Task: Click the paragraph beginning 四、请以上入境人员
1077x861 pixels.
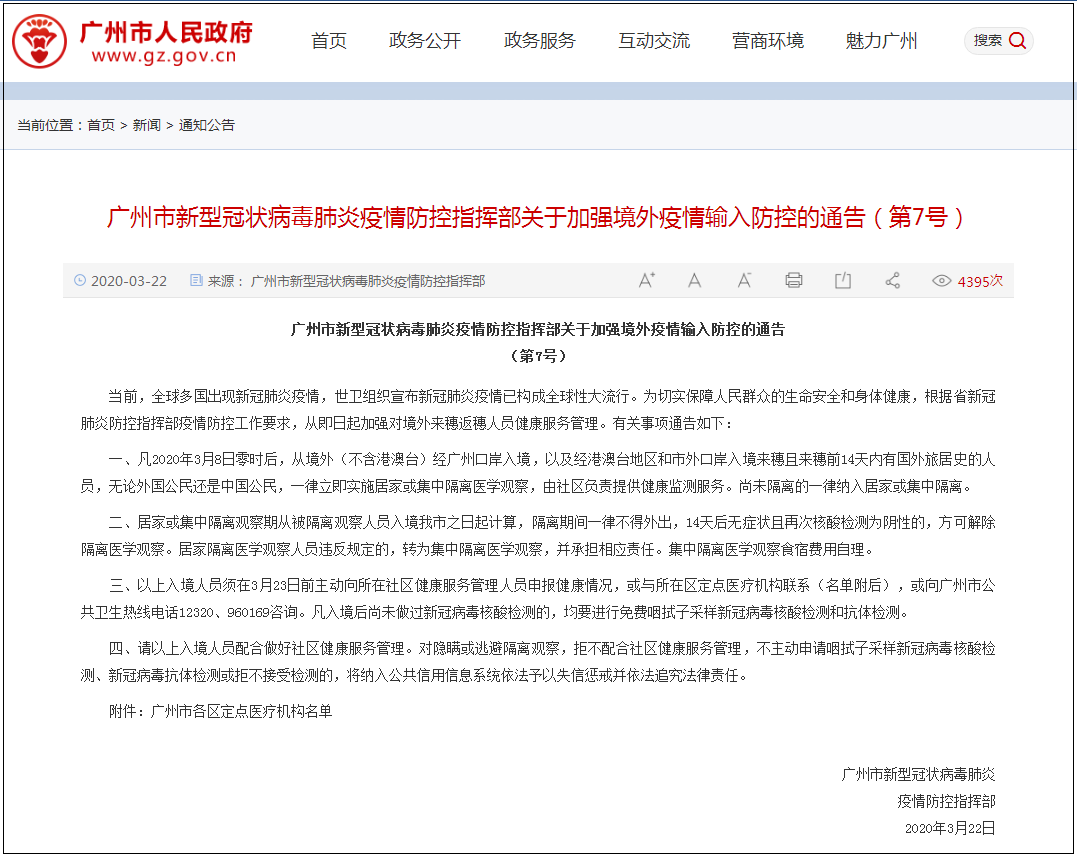Action: point(538,662)
